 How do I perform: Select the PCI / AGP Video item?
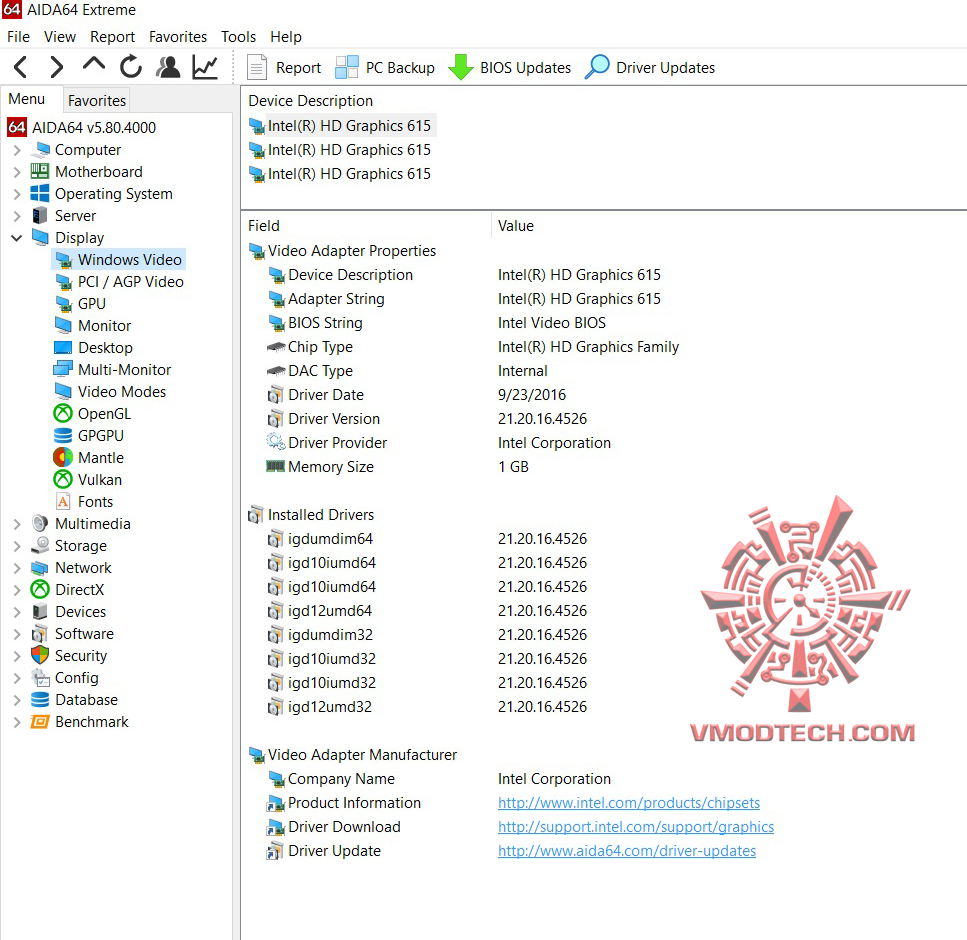pos(119,282)
